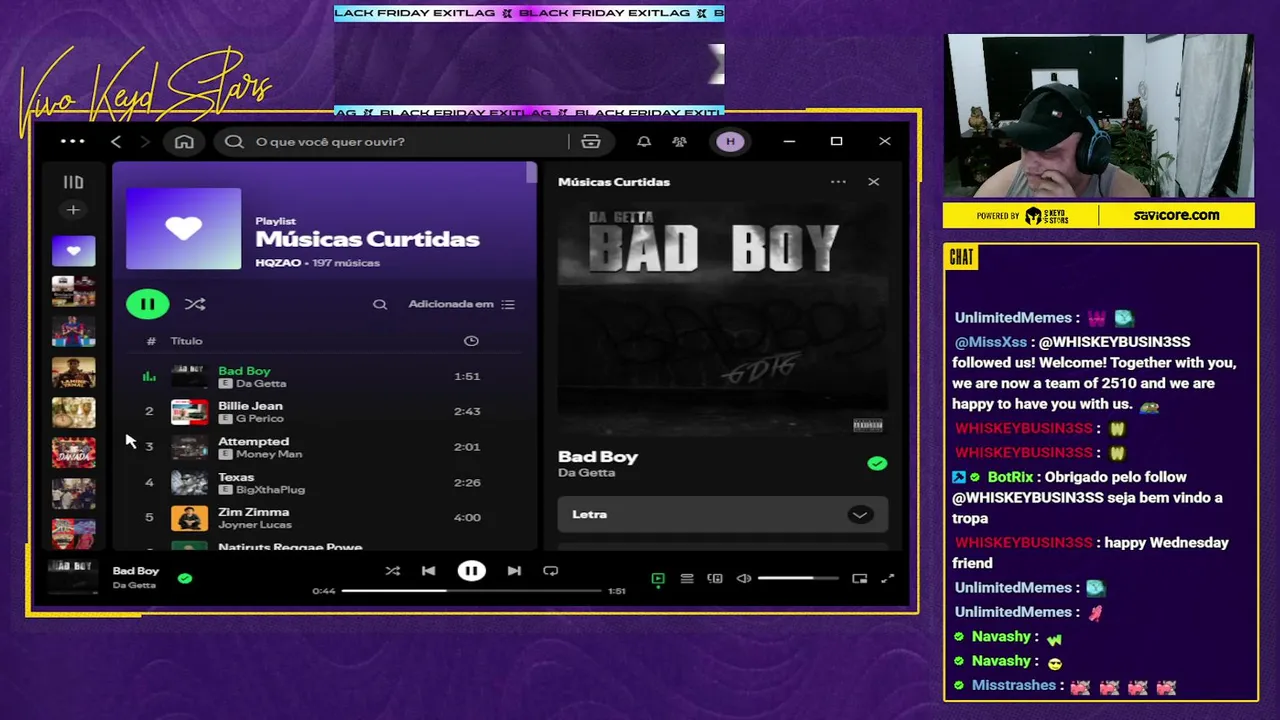The image size is (1280, 720).
Task: Skip to next track
Action: click(x=514, y=571)
